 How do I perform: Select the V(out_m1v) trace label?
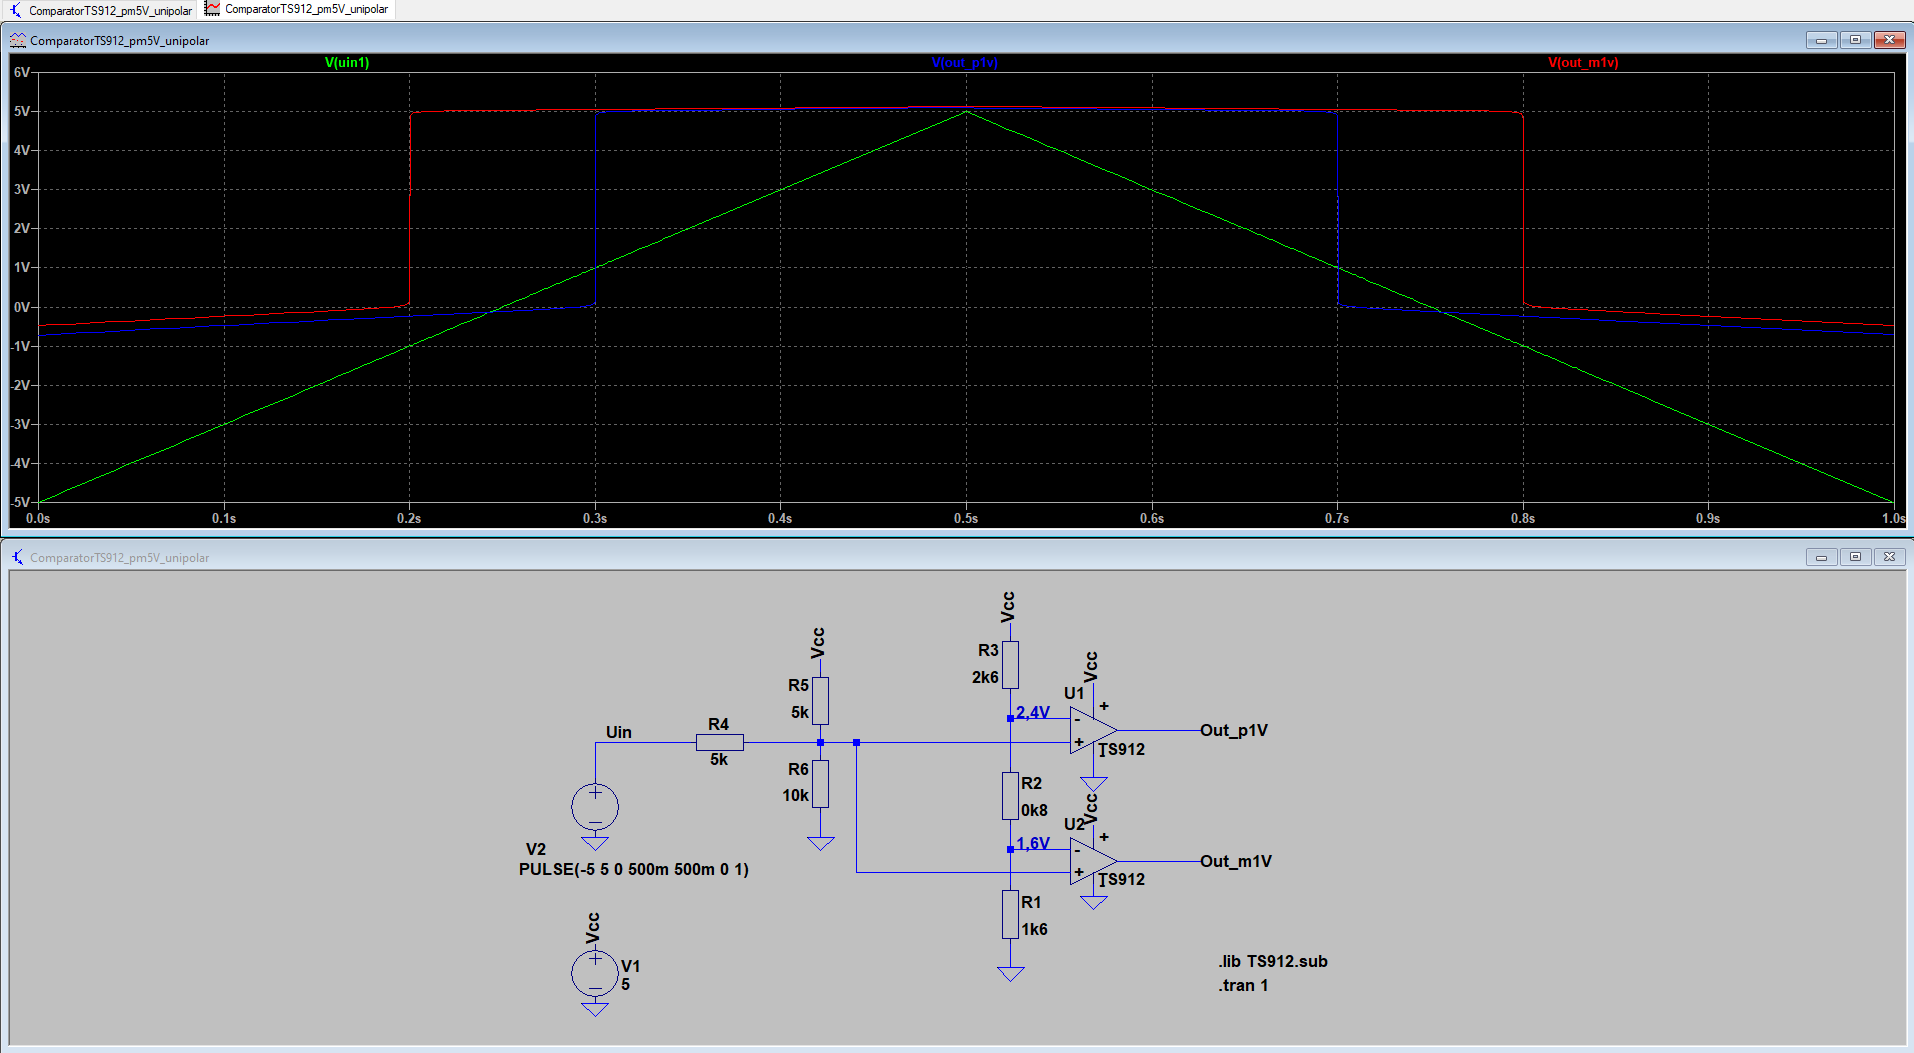coord(1583,62)
